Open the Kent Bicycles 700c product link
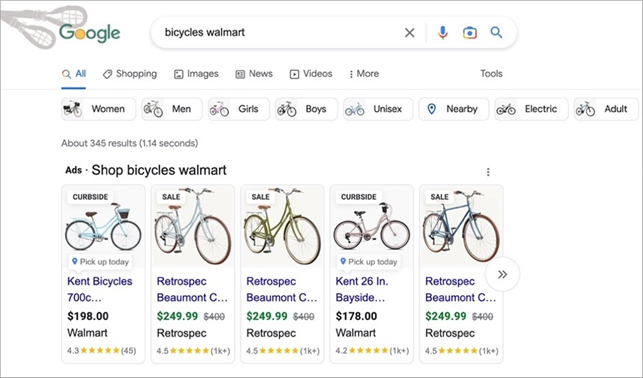This screenshot has width=643, height=378. 100,289
